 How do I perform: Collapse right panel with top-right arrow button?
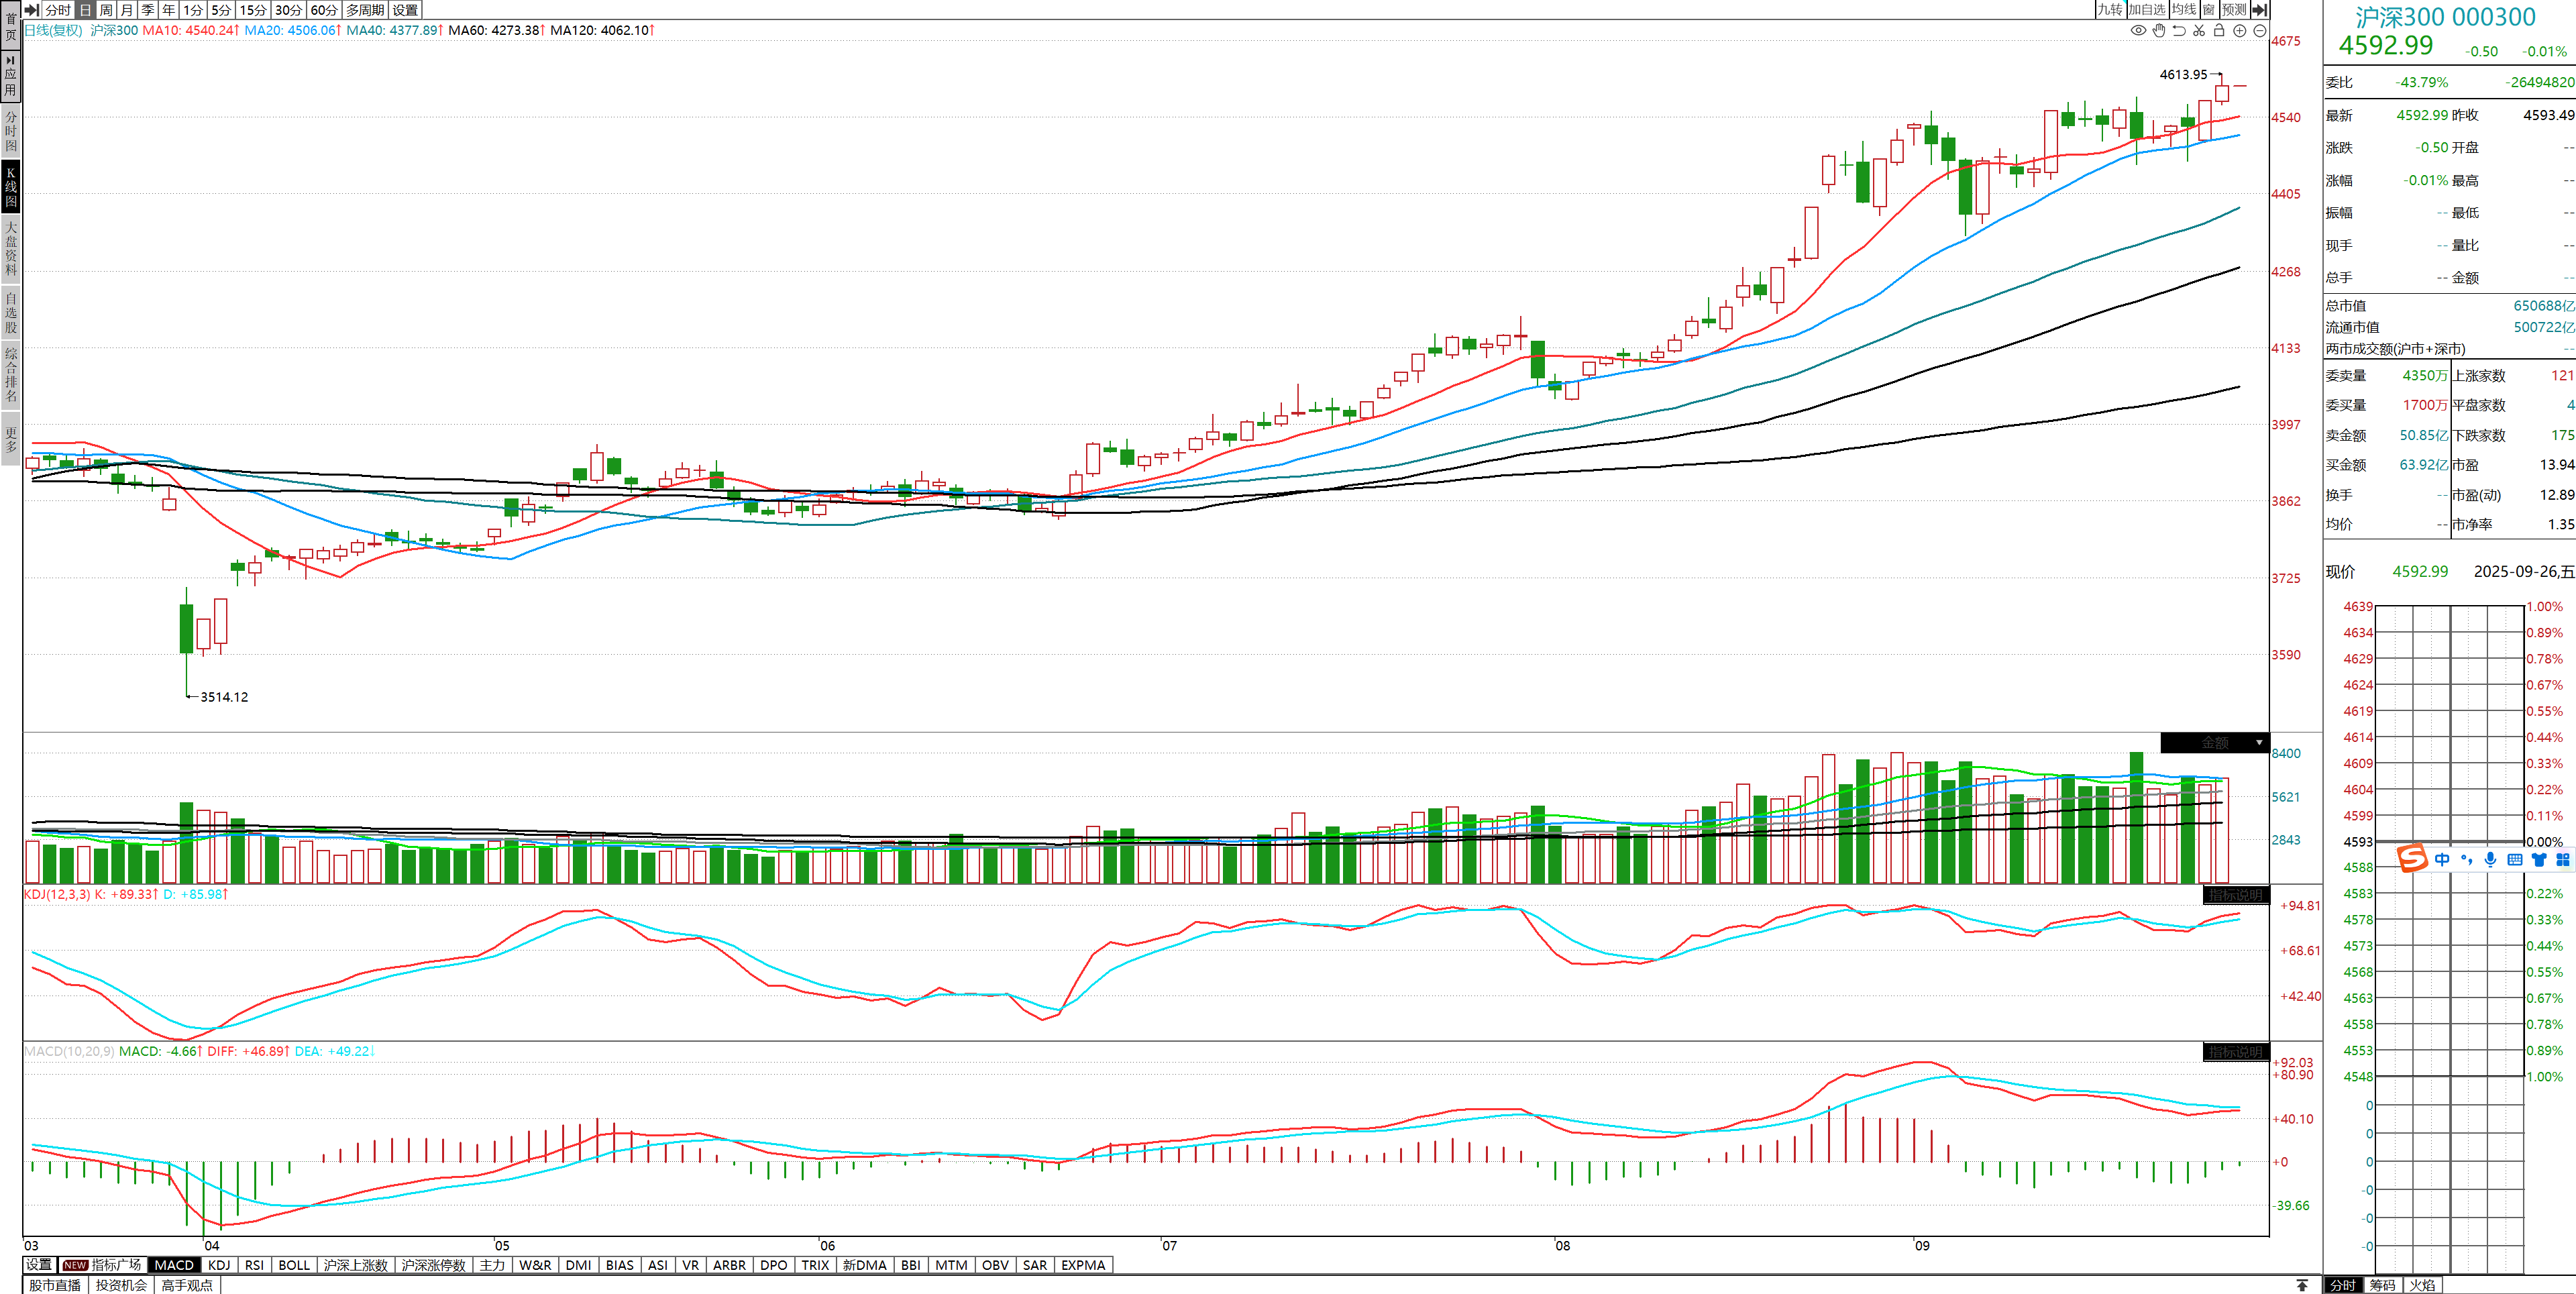point(2259,9)
